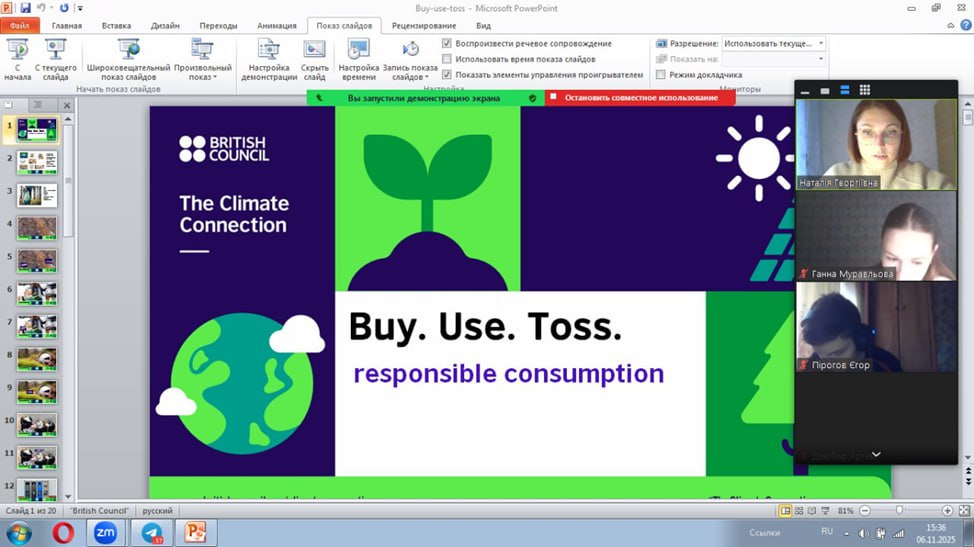Zoom in with plus button
Screen dimensions: 974x547
[947, 510]
